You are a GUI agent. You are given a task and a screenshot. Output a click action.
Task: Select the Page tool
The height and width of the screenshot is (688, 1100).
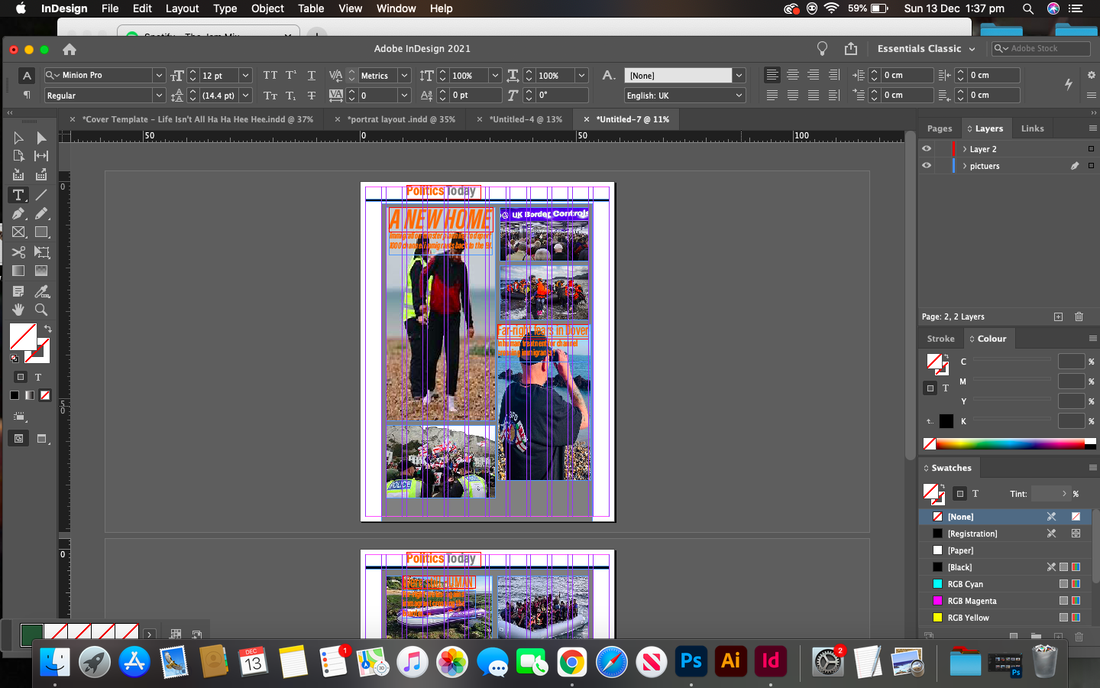[18, 156]
